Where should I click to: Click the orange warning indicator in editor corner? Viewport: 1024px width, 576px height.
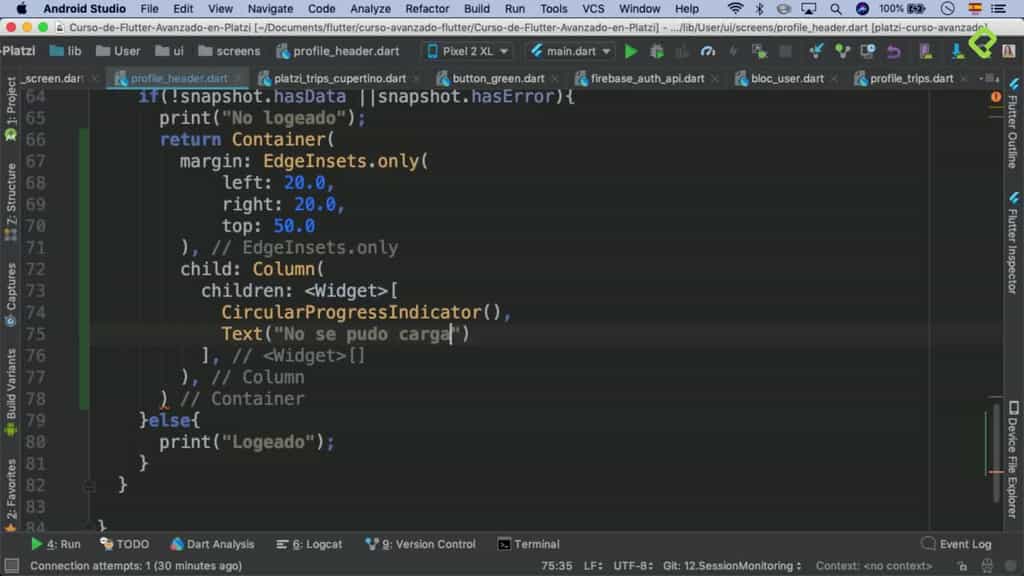(x=995, y=97)
